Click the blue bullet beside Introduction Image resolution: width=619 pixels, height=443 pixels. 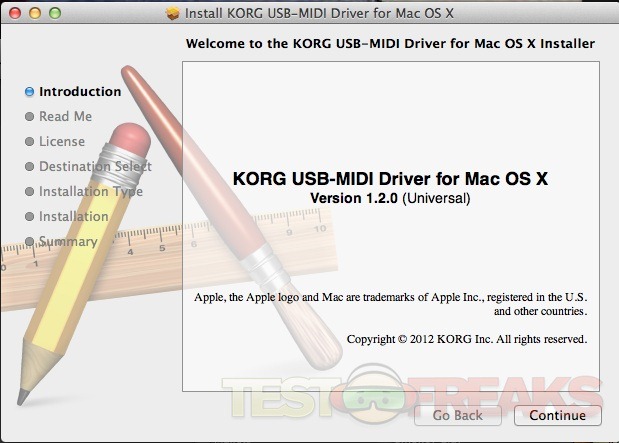point(30,92)
